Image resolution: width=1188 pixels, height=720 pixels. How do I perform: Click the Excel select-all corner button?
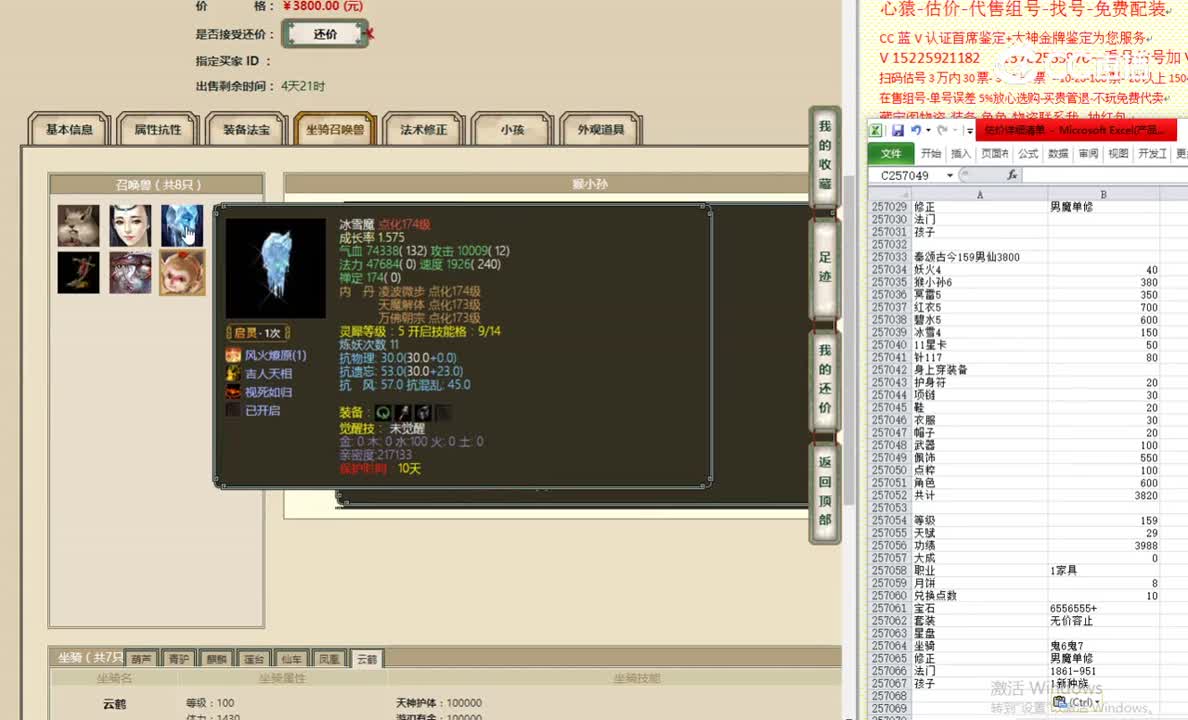889,195
